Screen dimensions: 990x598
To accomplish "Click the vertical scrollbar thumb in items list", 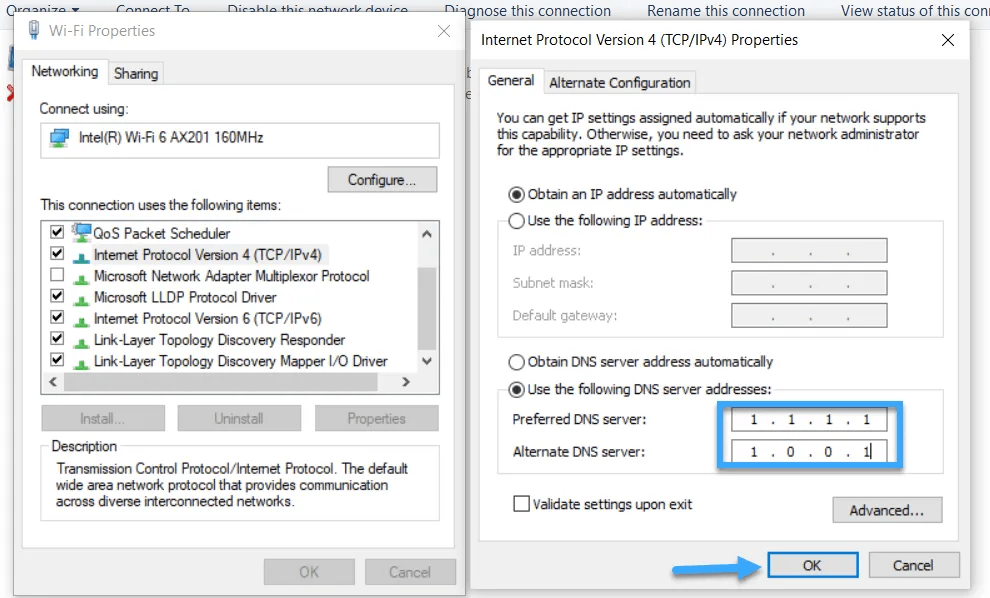I will click(x=427, y=308).
